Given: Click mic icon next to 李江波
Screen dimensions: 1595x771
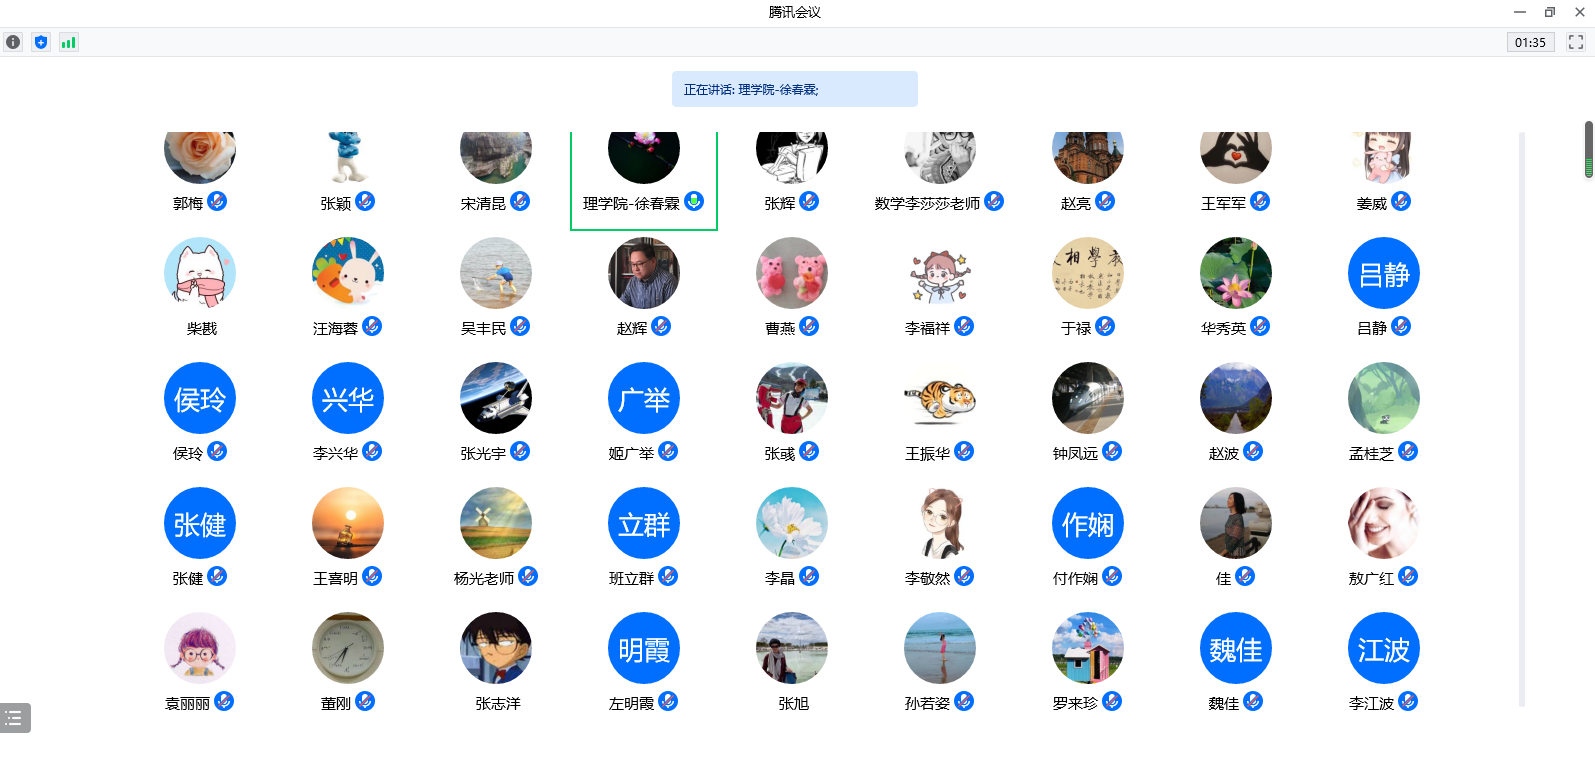Looking at the screenshot, I should tap(1408, 701).
